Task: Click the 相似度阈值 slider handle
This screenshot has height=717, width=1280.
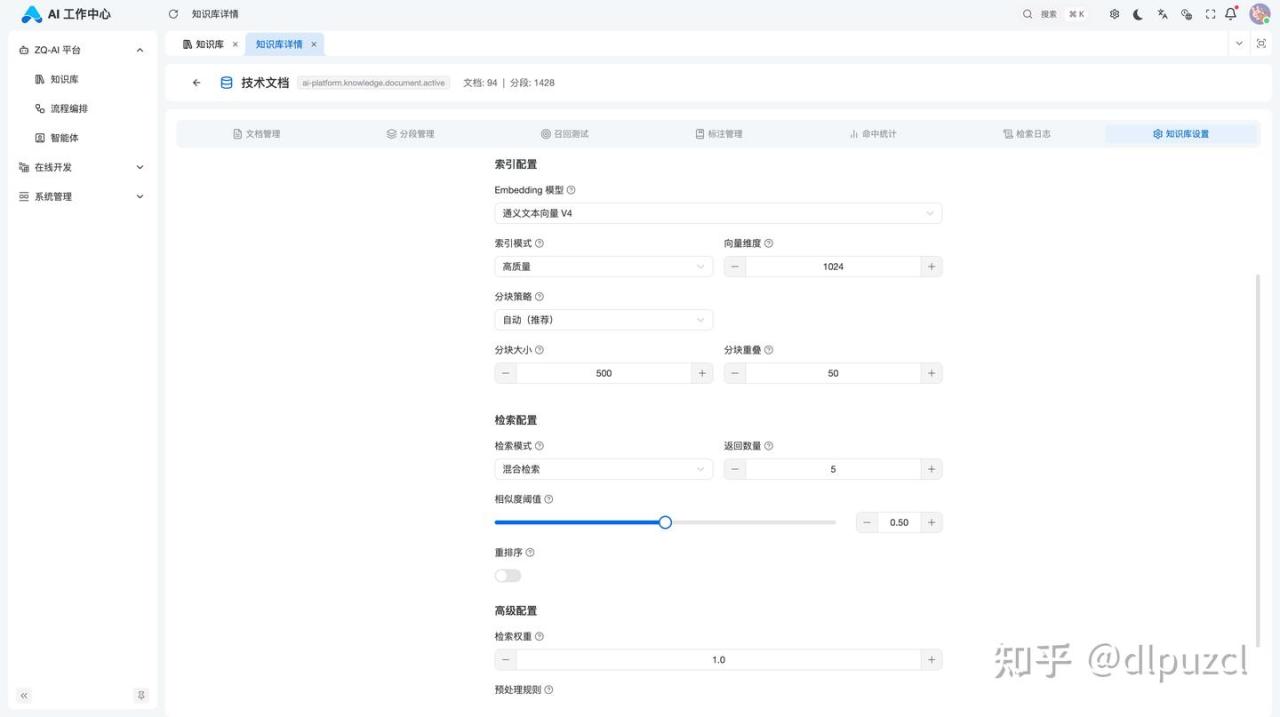Action: (665, 522)
